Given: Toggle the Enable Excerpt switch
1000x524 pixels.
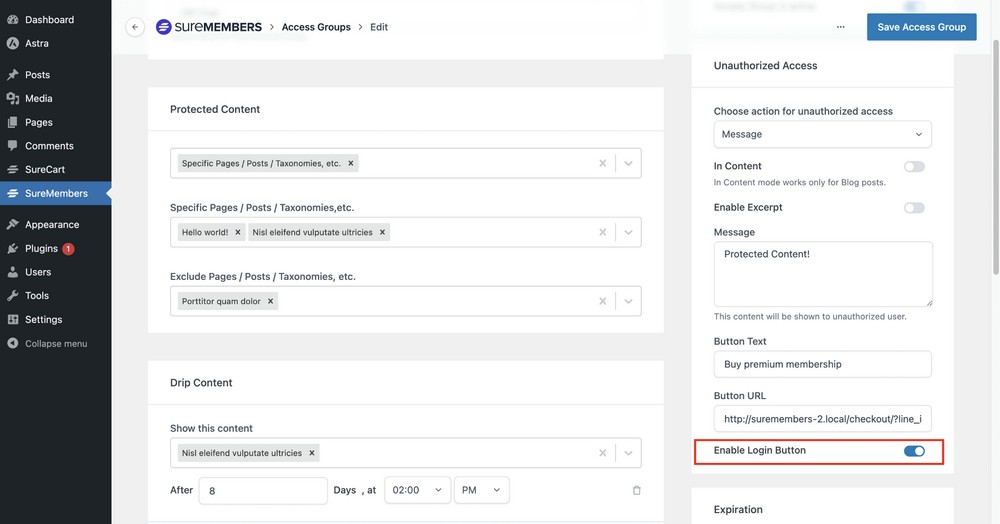Looking at the screenshot, I should click(914, 208).
